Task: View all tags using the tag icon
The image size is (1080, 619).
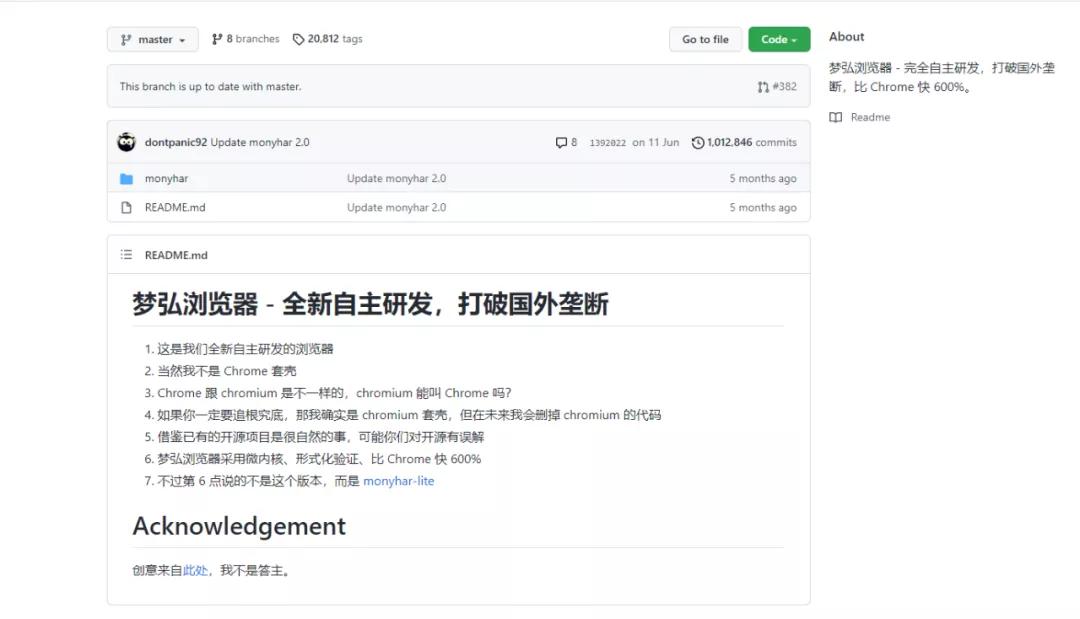Action: (x=299, y=39)
